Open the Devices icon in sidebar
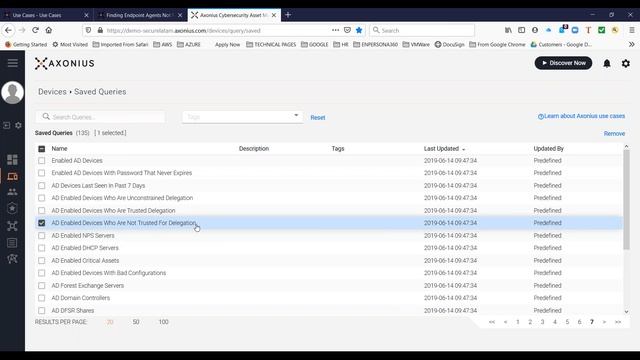The width and height of the screenshot is (640, 360). point(12,176)
